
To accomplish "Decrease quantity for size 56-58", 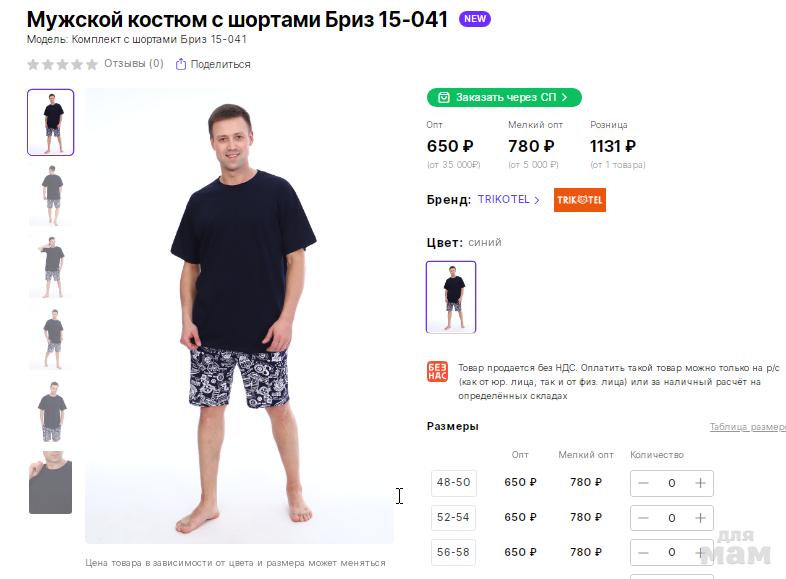I will click(x=643, y=552).
